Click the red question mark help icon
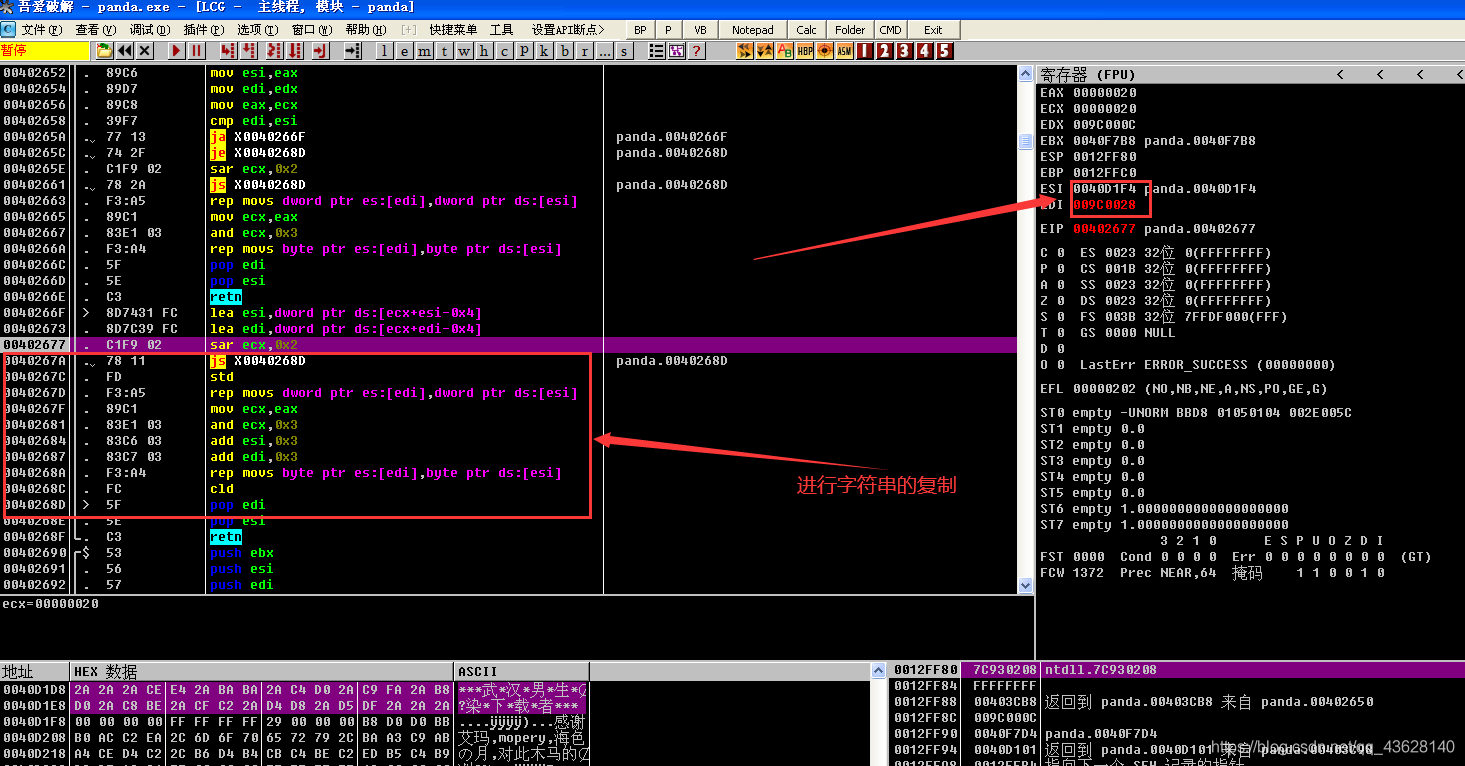This screenshot has height=766, width=1465. coord(697,51)
